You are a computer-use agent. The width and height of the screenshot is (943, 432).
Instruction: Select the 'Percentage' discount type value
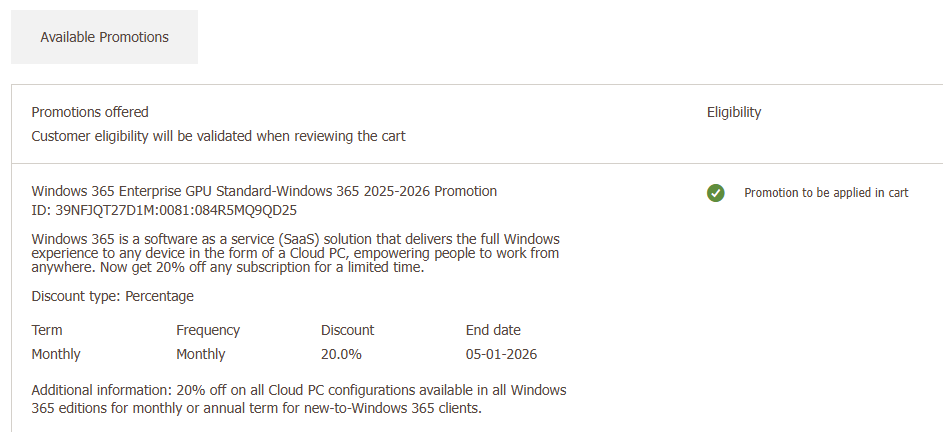[159, 296]
